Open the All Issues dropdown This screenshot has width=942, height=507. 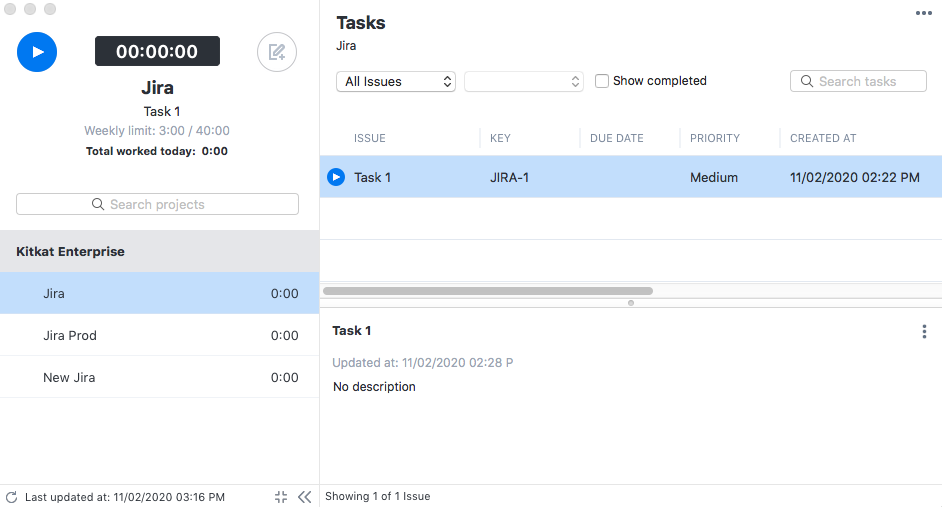[x=396, y=82]
